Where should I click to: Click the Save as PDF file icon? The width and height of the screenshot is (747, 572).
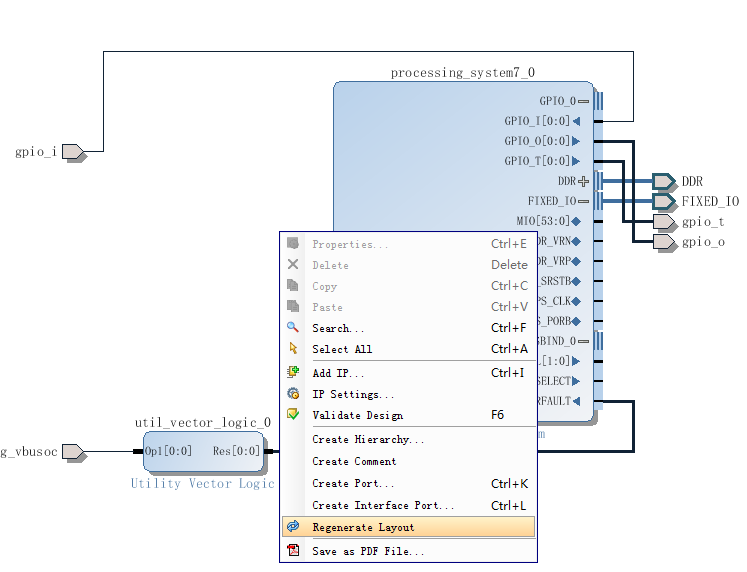(x=293, y=550)
